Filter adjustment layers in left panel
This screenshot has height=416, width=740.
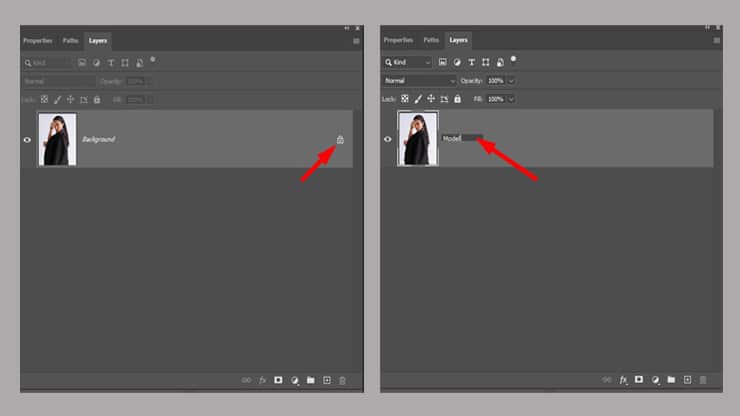click(96, 62)
